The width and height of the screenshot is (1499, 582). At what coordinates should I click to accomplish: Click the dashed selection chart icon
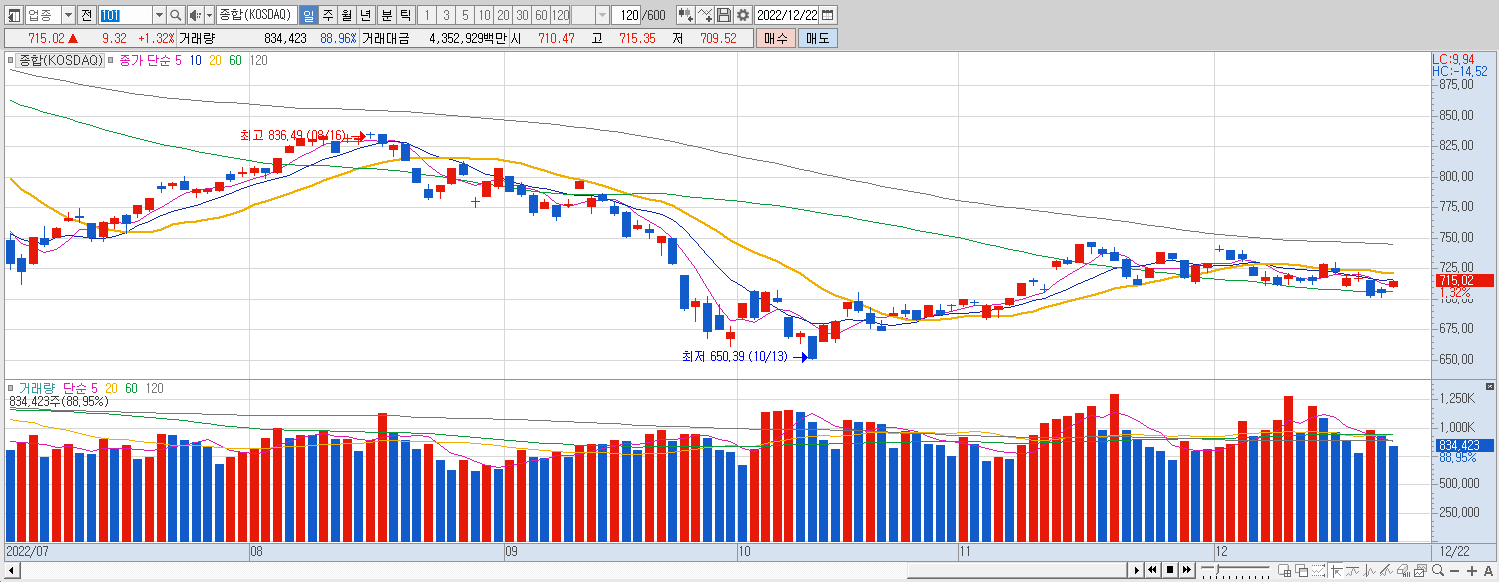(1318, 571)
